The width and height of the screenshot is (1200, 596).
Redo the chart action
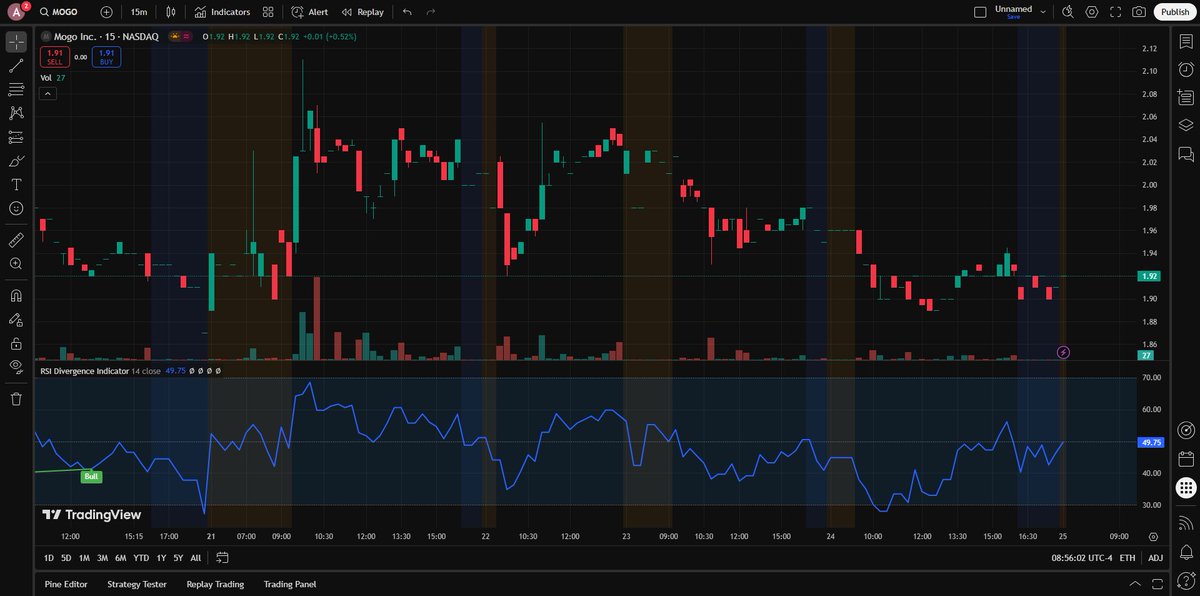coord(431,12)
